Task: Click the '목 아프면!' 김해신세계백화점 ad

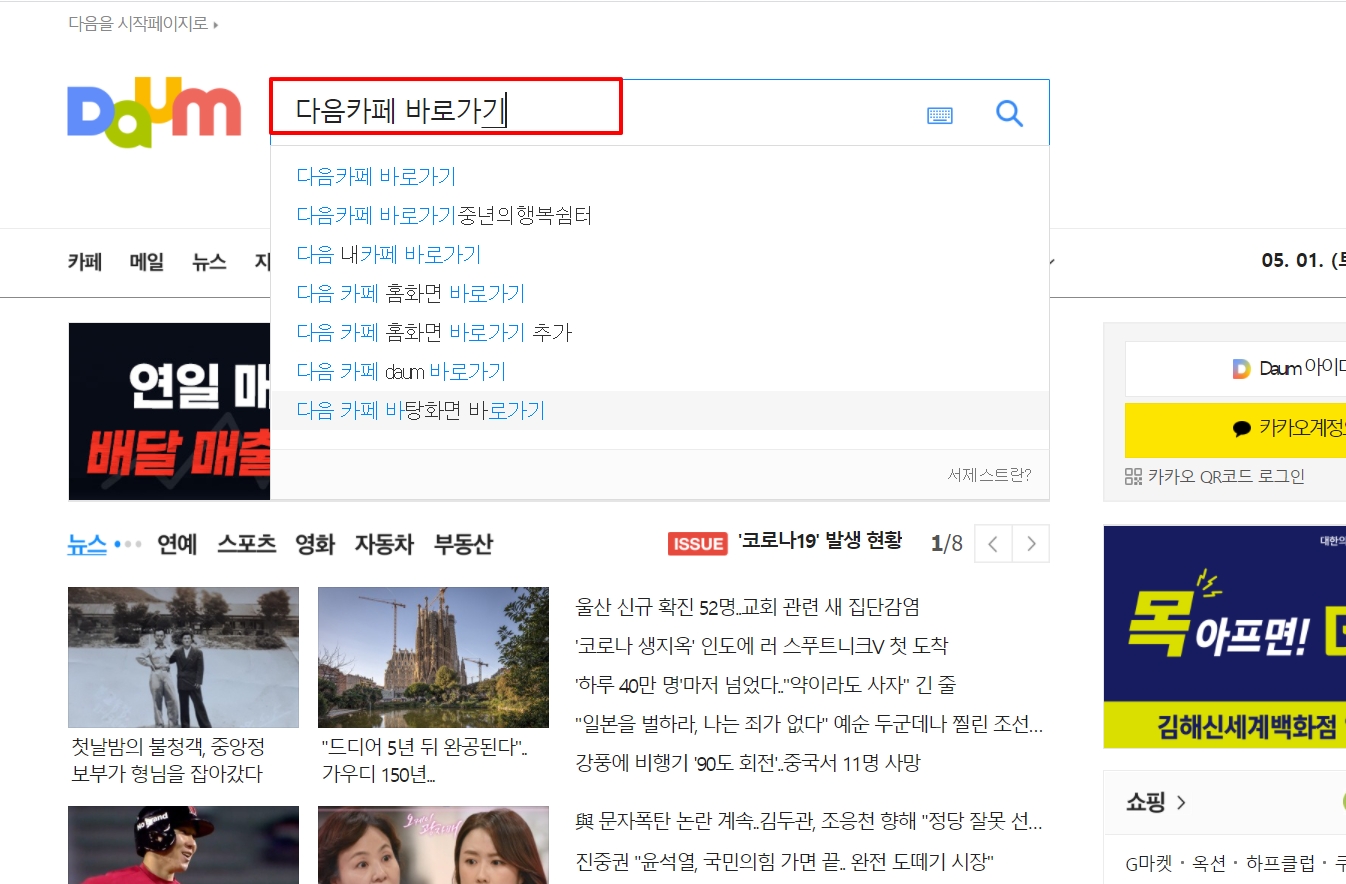Action: point(1225,636)
